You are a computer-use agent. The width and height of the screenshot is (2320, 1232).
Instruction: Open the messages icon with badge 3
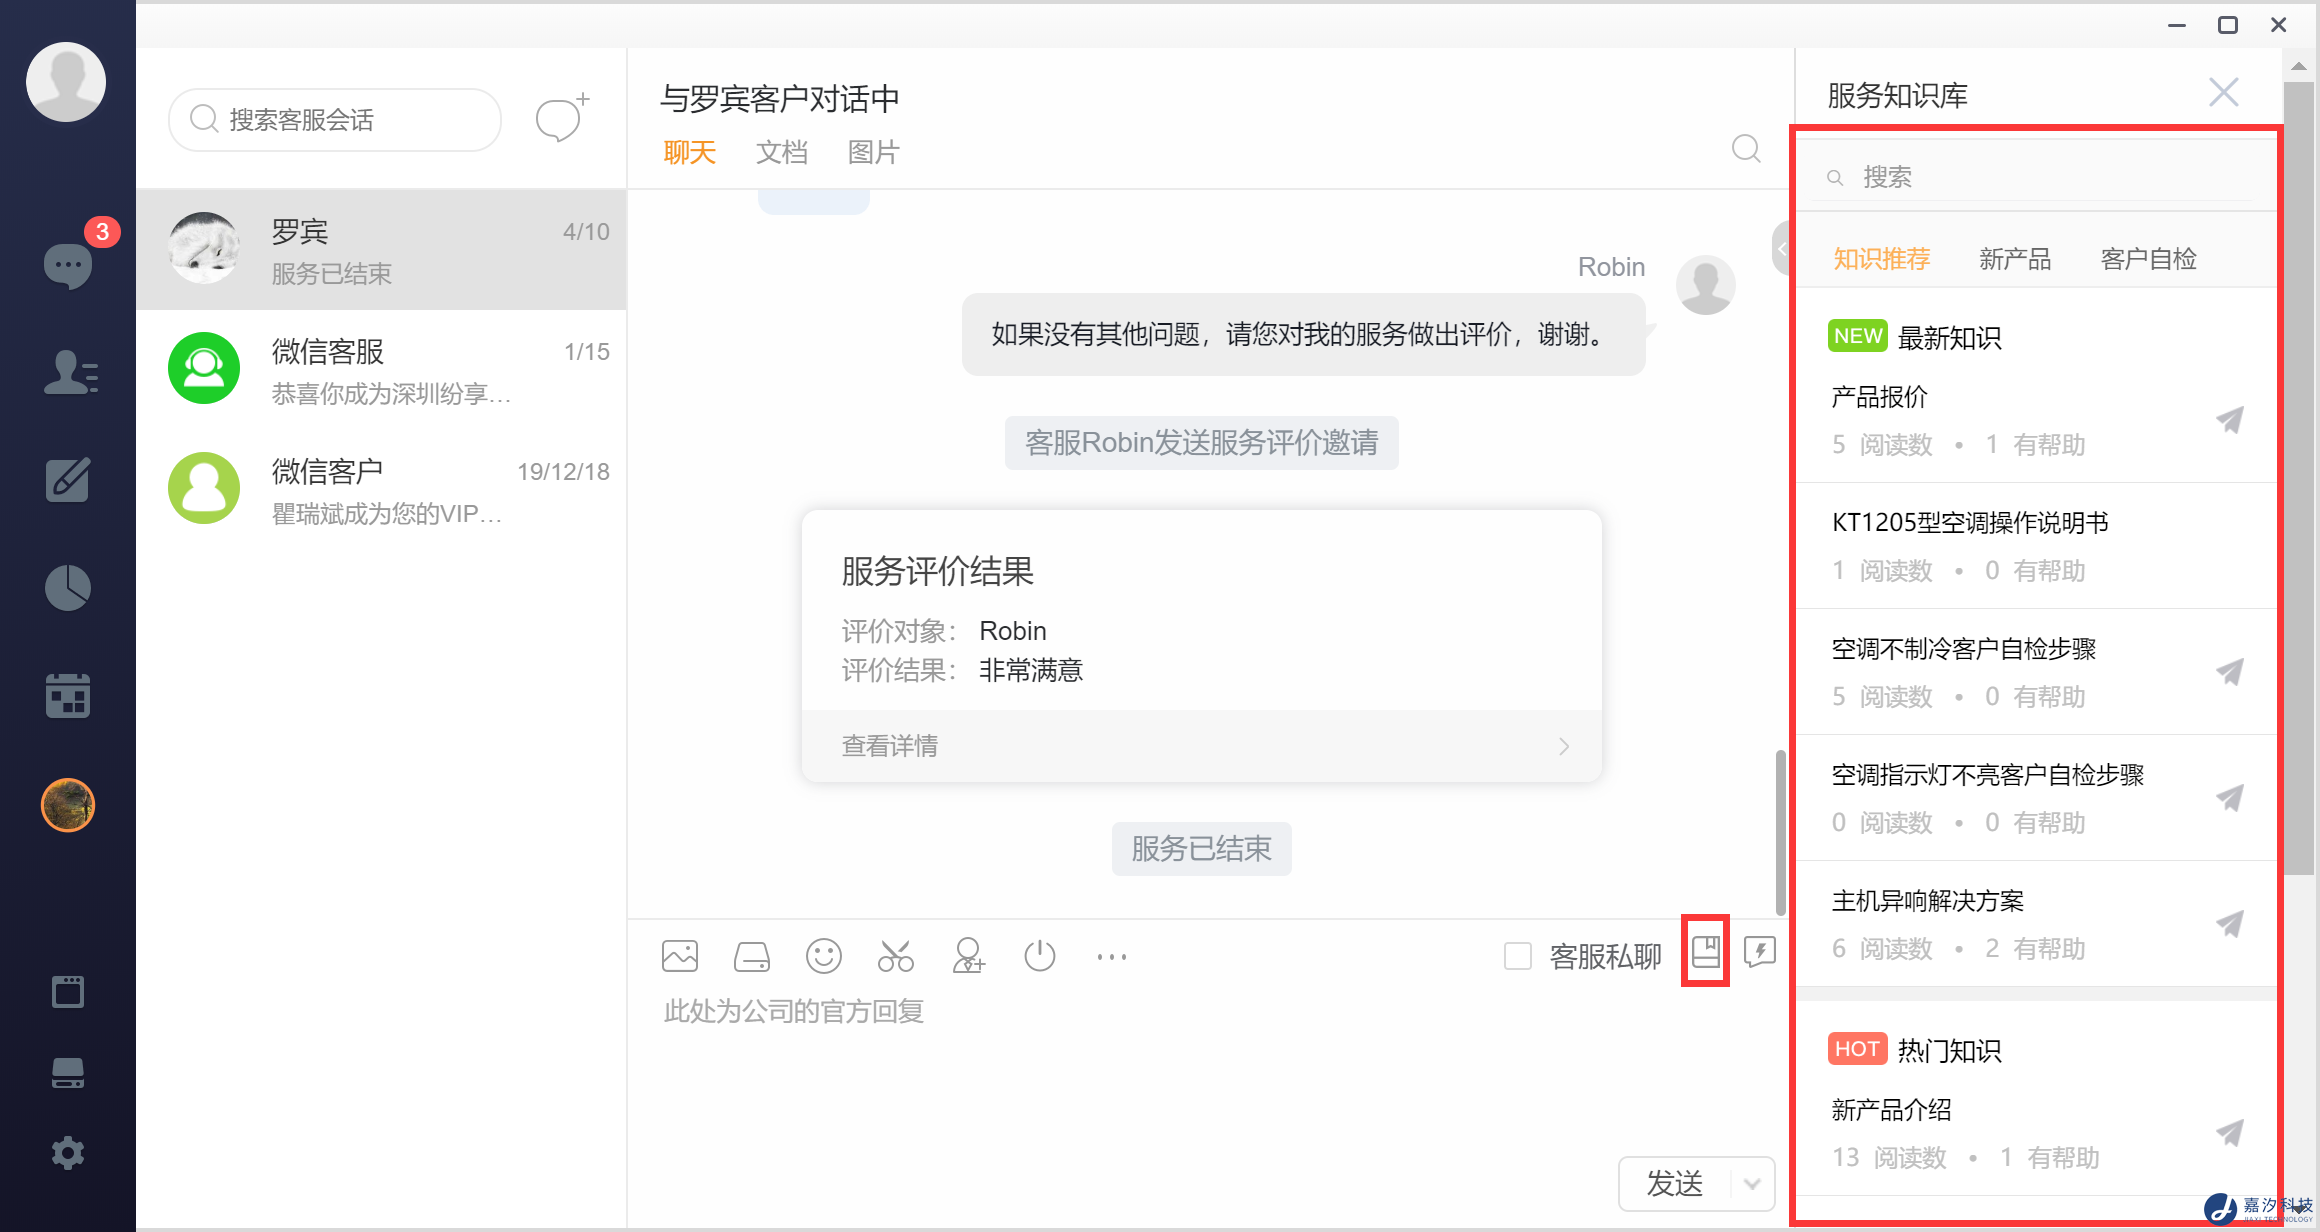pos(68,266)
